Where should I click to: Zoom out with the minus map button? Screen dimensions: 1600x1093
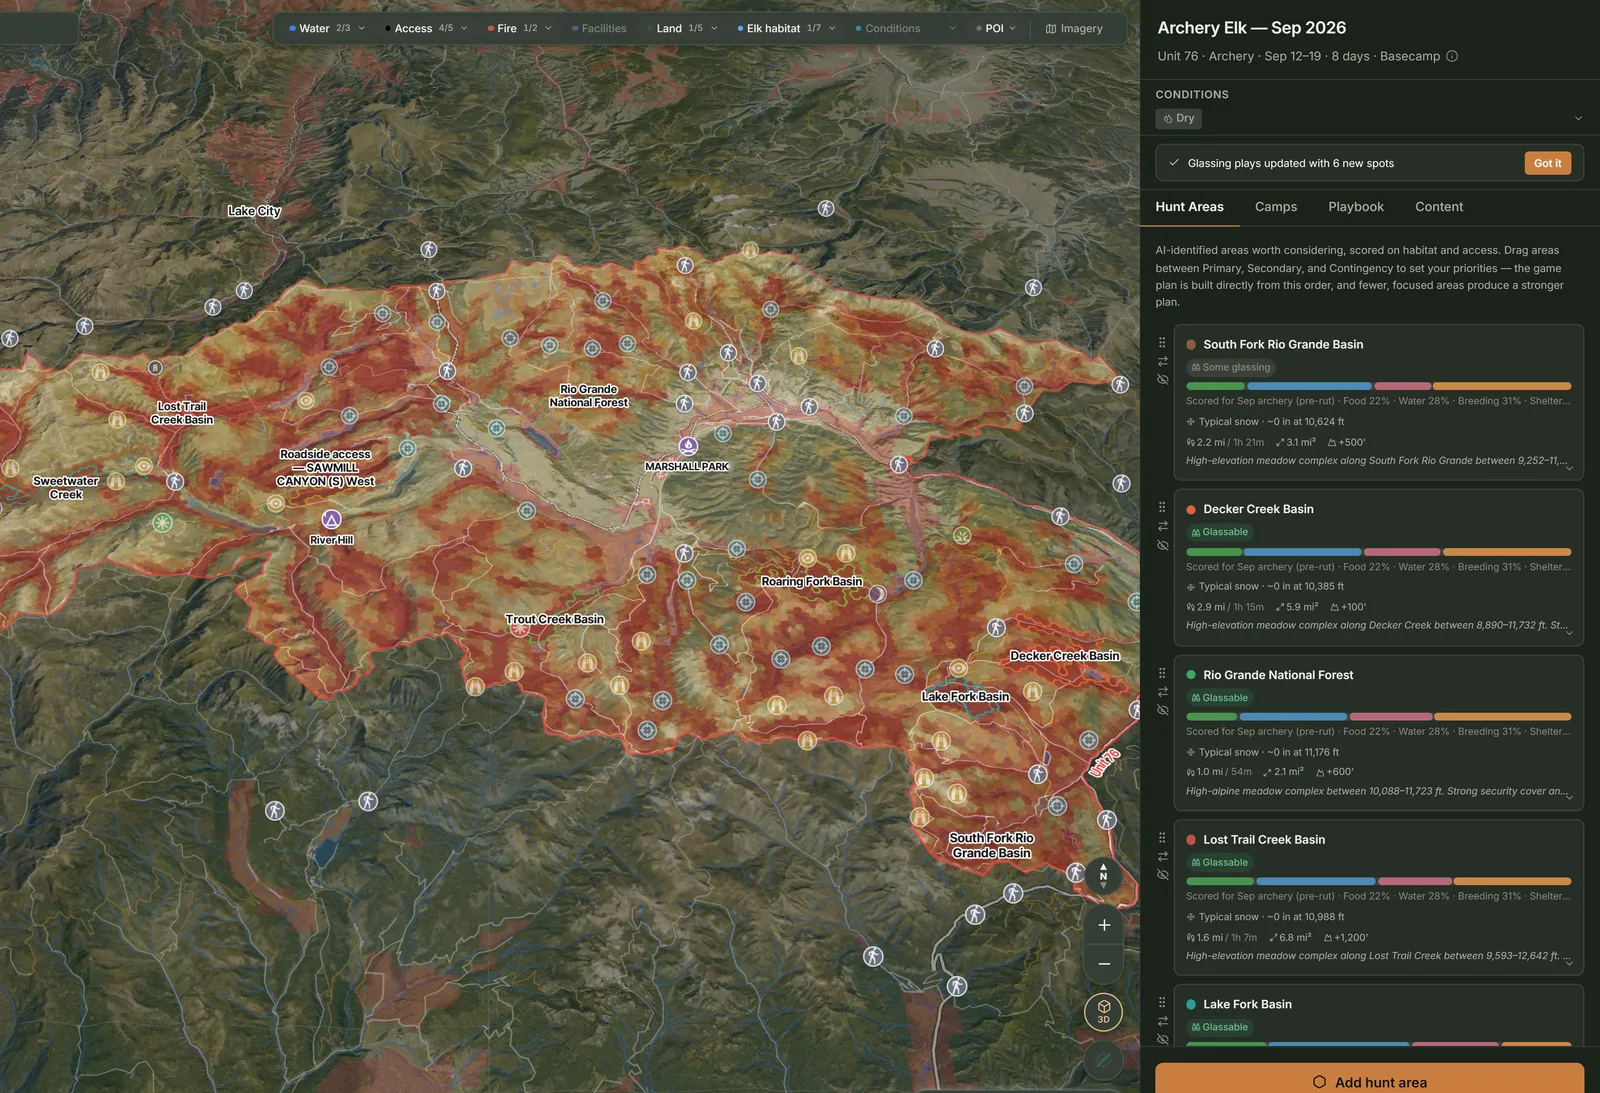1104,964
